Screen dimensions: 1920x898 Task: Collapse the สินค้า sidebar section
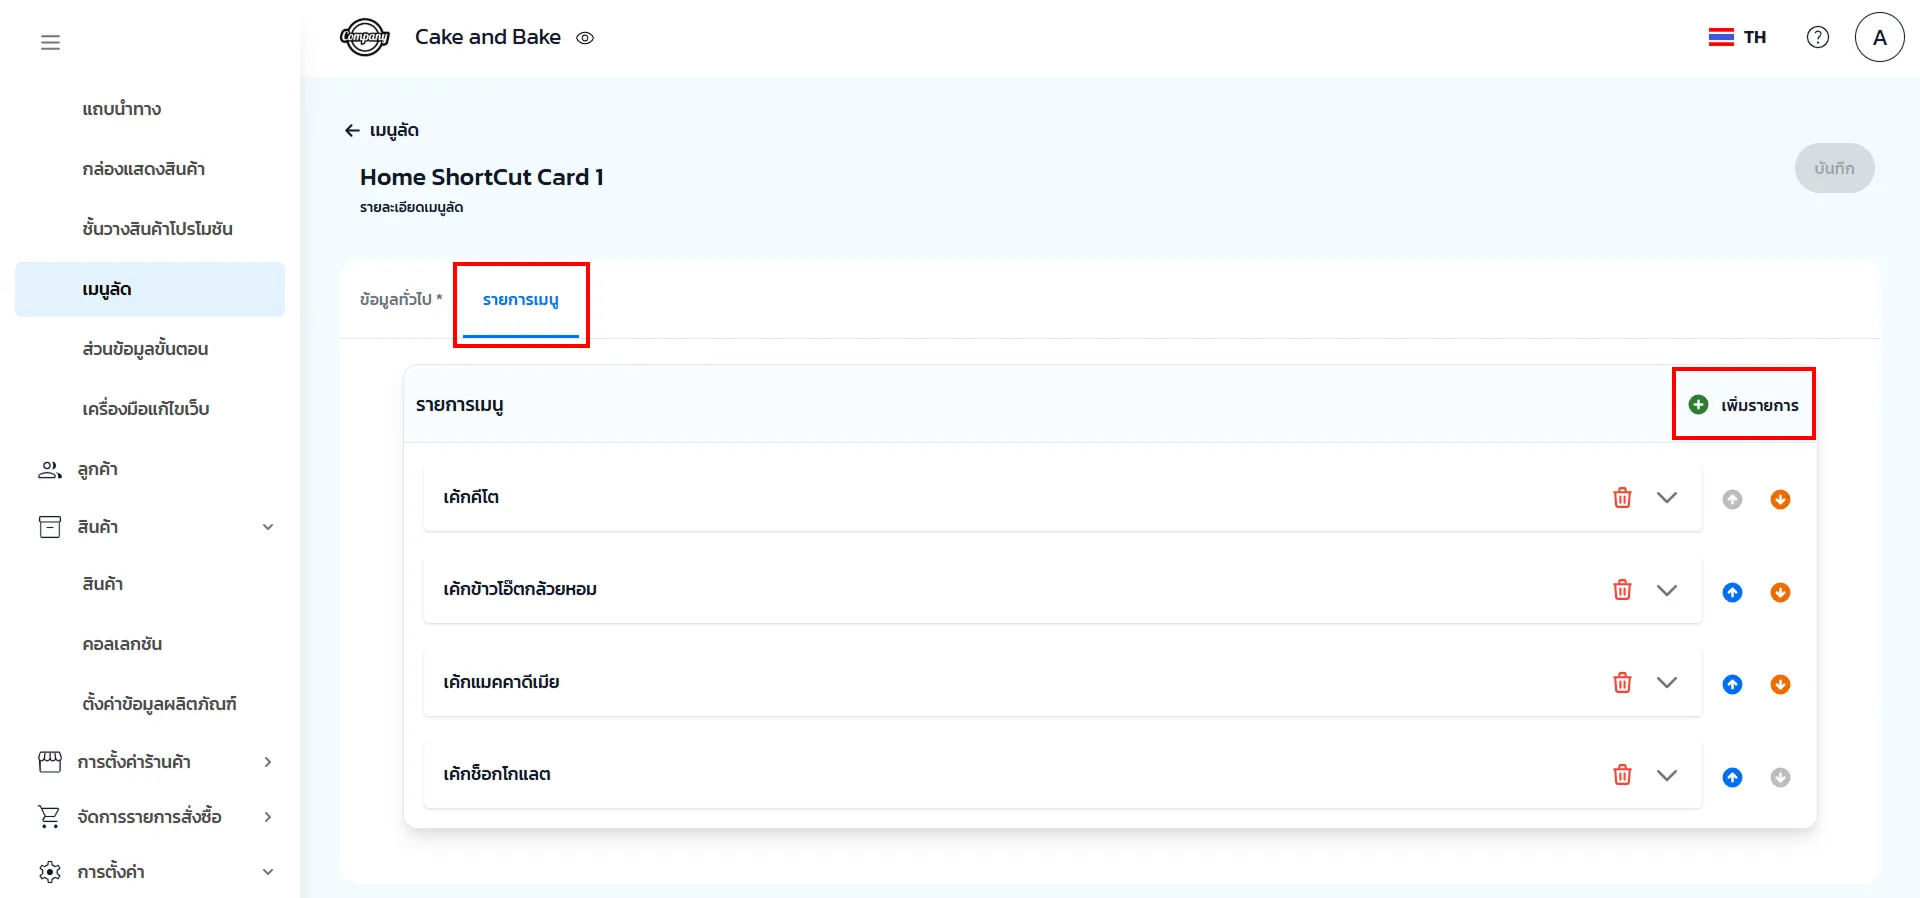[267, 527]
